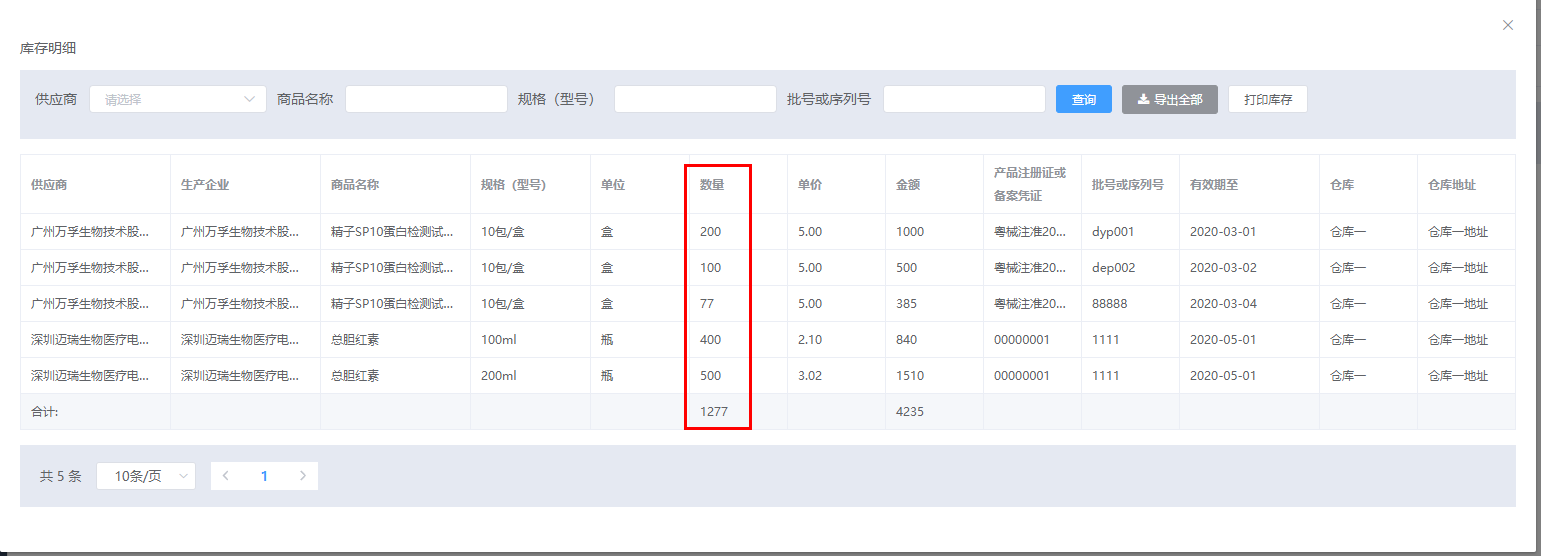Click the 商品名称 input field
1541x556 pixels.
coord(426,99)
